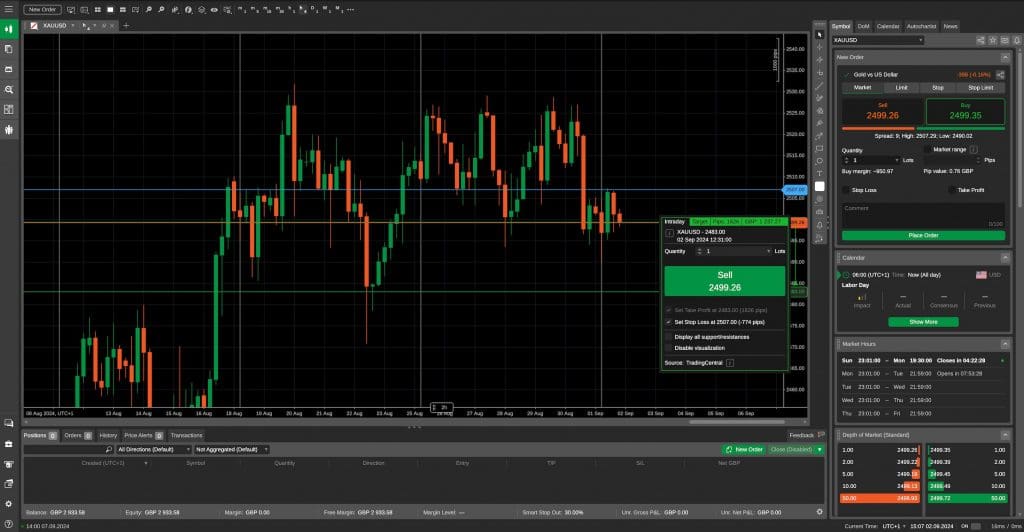Select the trend line drawing tool
The width and height of the screenshot is (1024, 532).
pyautogui.click(x=820, y=86)
